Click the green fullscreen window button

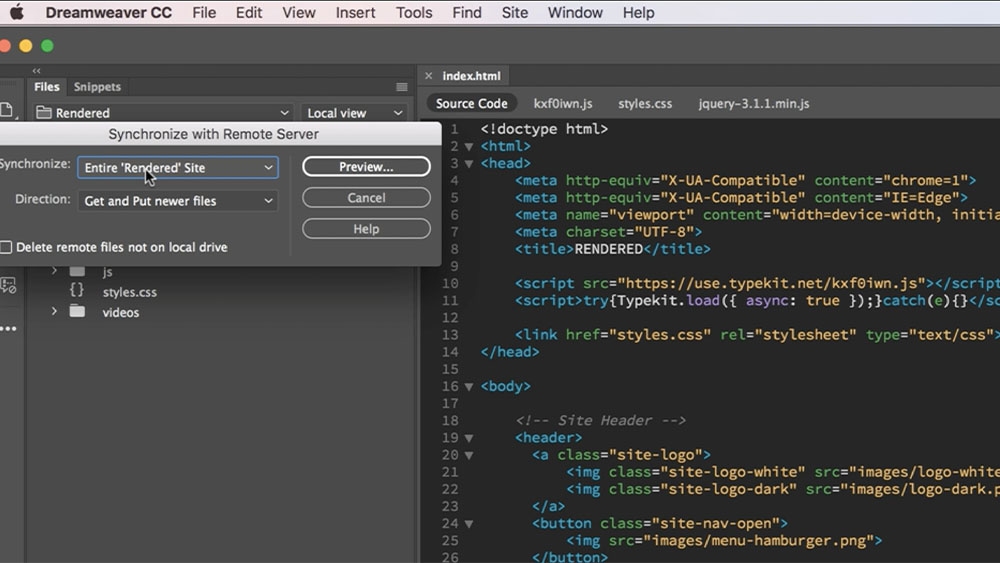47,46
